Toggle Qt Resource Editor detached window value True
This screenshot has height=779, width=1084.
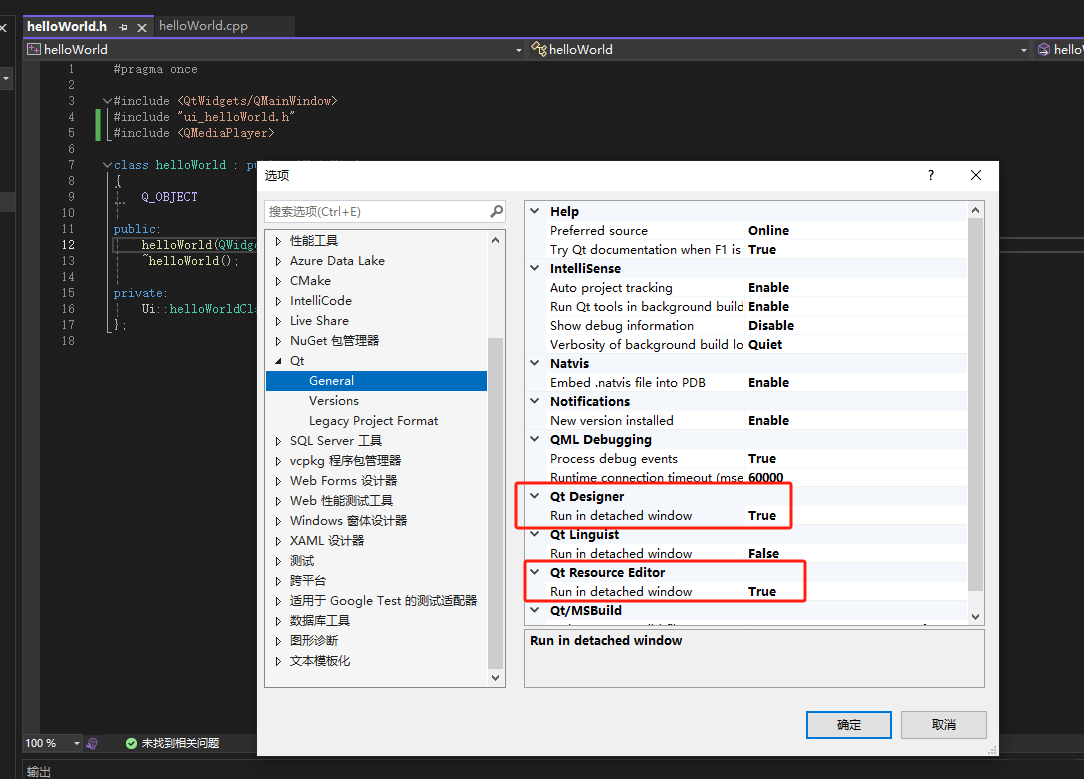(762, 592)
